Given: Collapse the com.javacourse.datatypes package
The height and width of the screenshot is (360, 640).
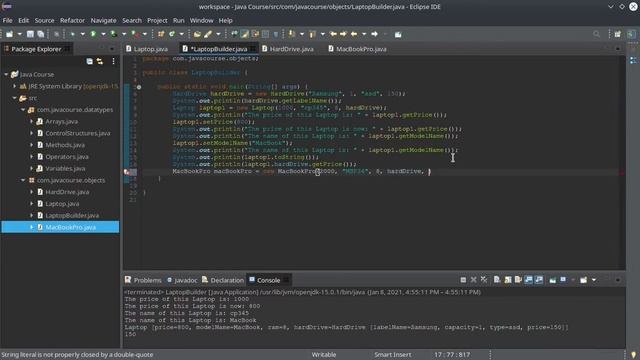Looking at the screenshot, I should click(x=23, y=110).
